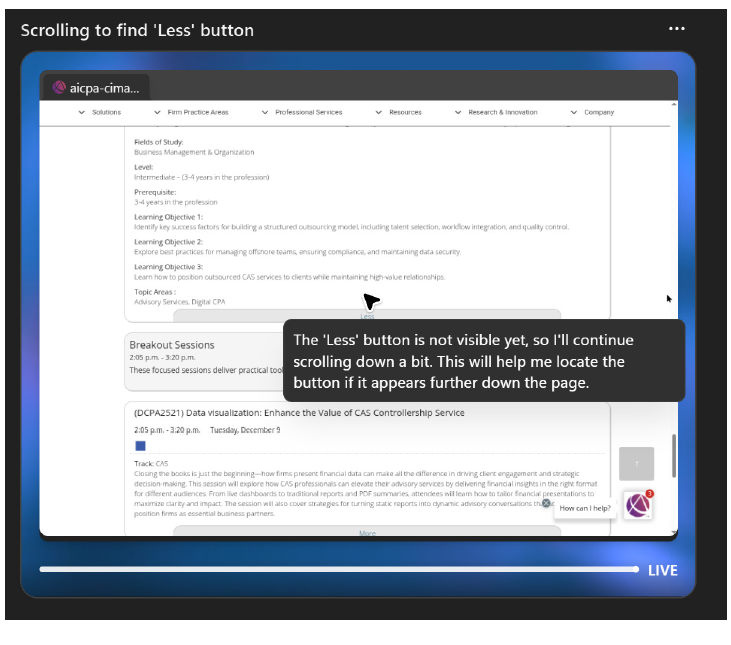
Task: Click the LIVE indicator label
Action: pyautogui.click(x=662, y=570)
